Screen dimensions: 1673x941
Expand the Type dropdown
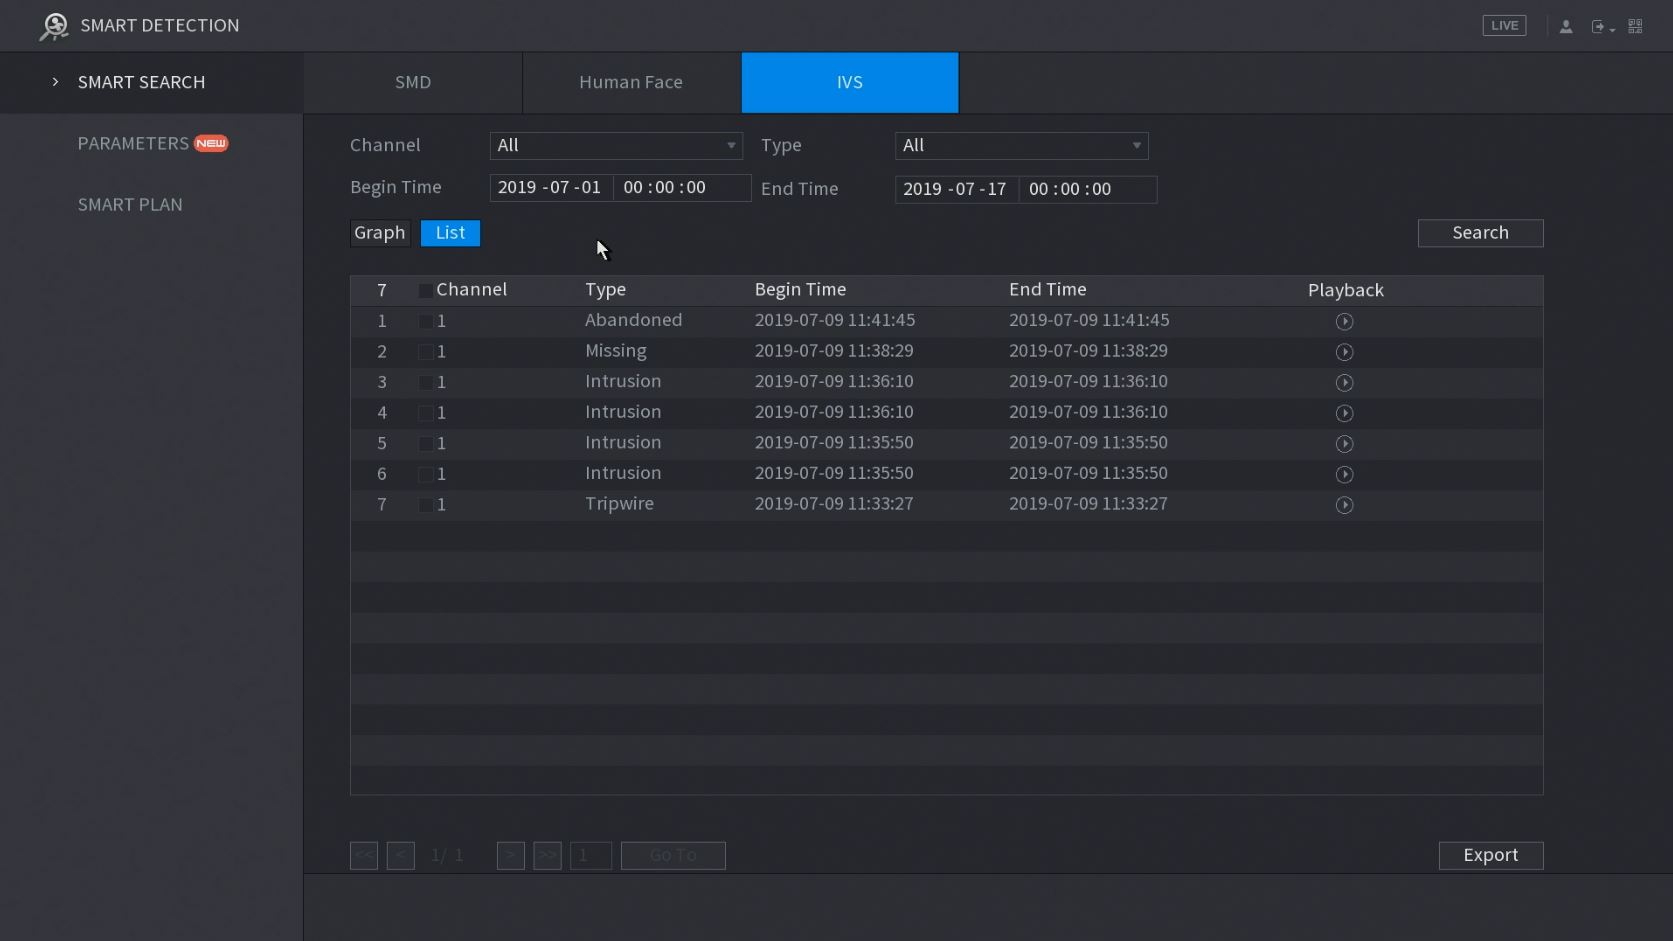coord(1020,146)
